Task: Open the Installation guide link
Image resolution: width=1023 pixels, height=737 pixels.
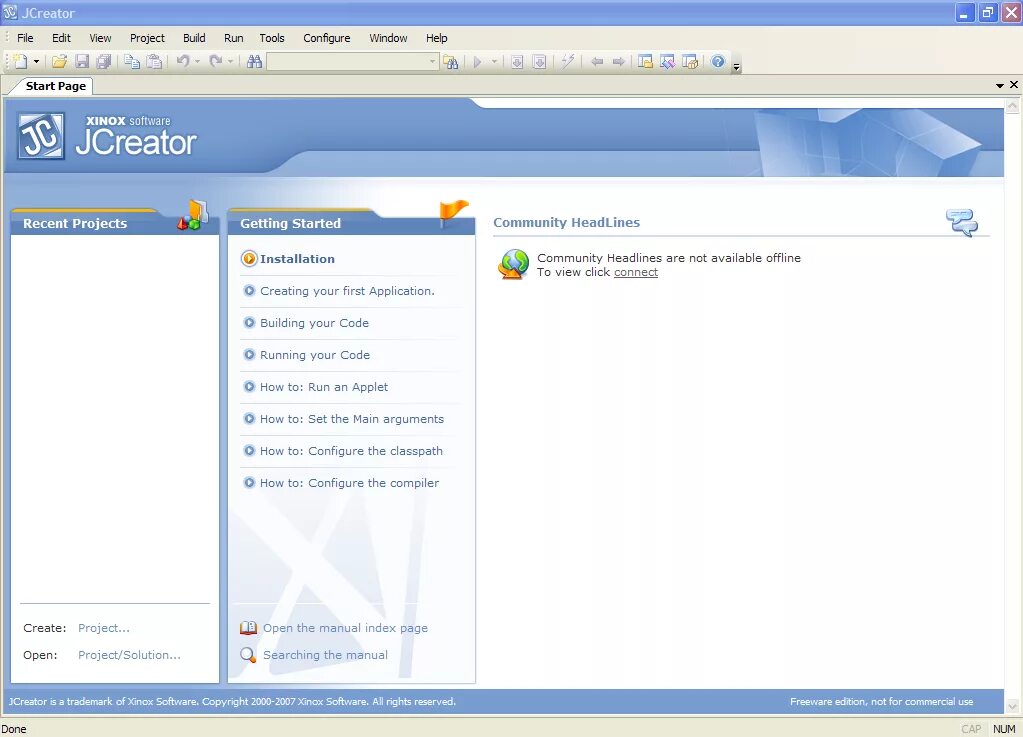Action: coord(297,259)
